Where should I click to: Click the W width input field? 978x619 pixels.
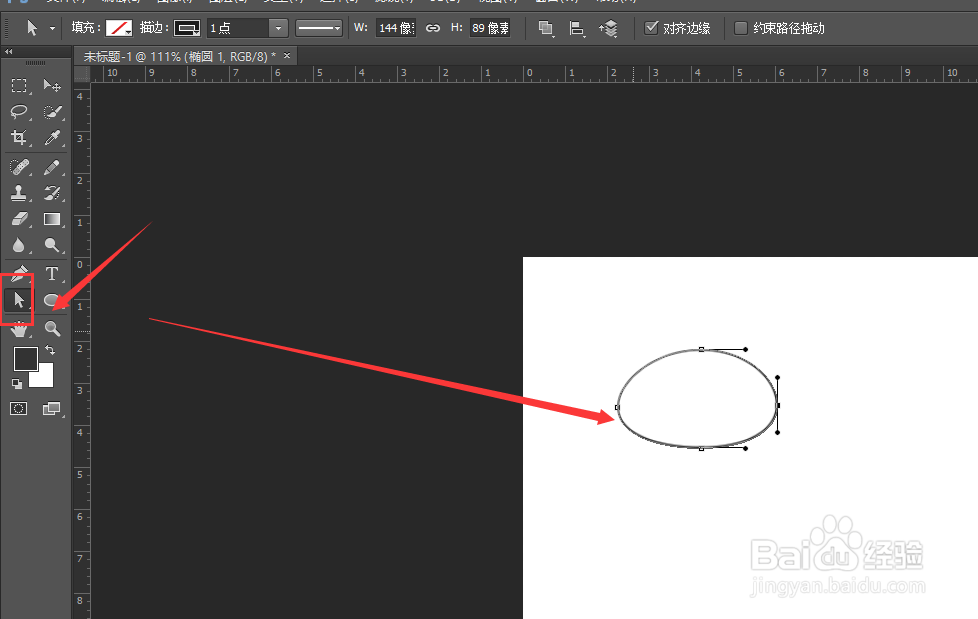(x=396, y=28)
